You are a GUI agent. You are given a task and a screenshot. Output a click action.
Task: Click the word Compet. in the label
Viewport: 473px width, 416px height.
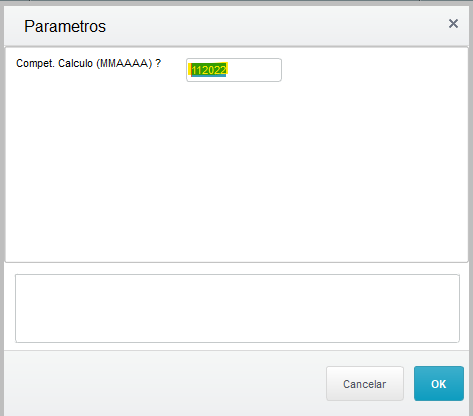point(36,63)
